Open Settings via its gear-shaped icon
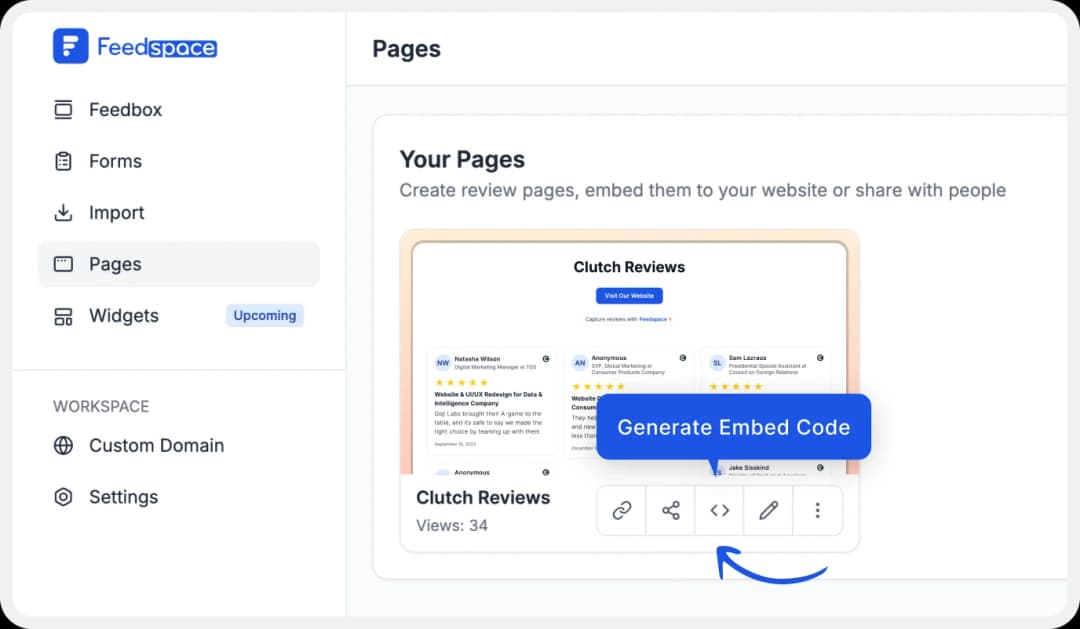 point(62,497)
